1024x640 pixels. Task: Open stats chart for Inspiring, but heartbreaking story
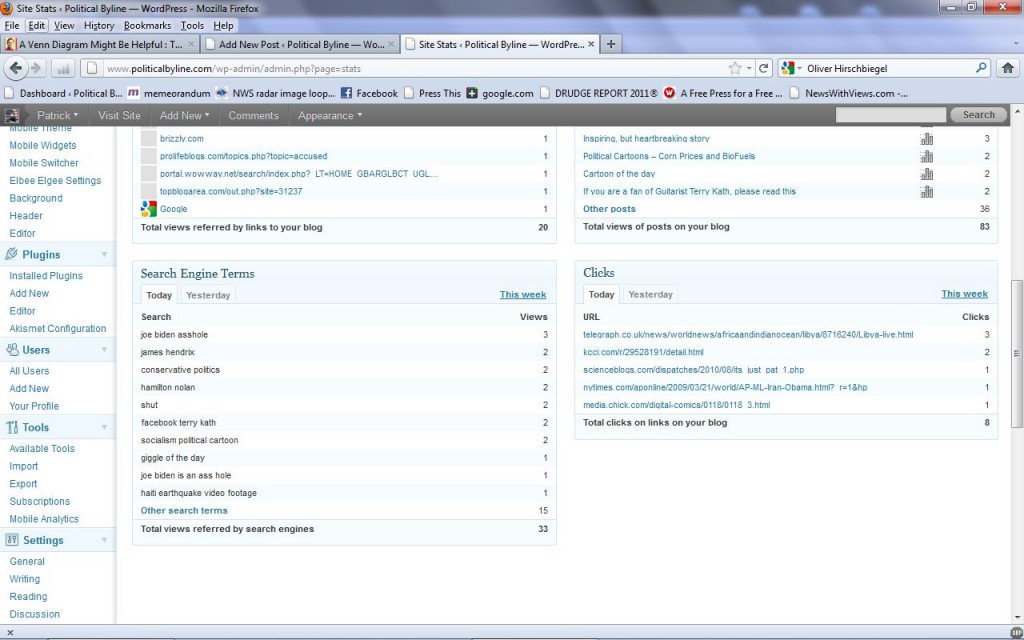tap(926, 138)
